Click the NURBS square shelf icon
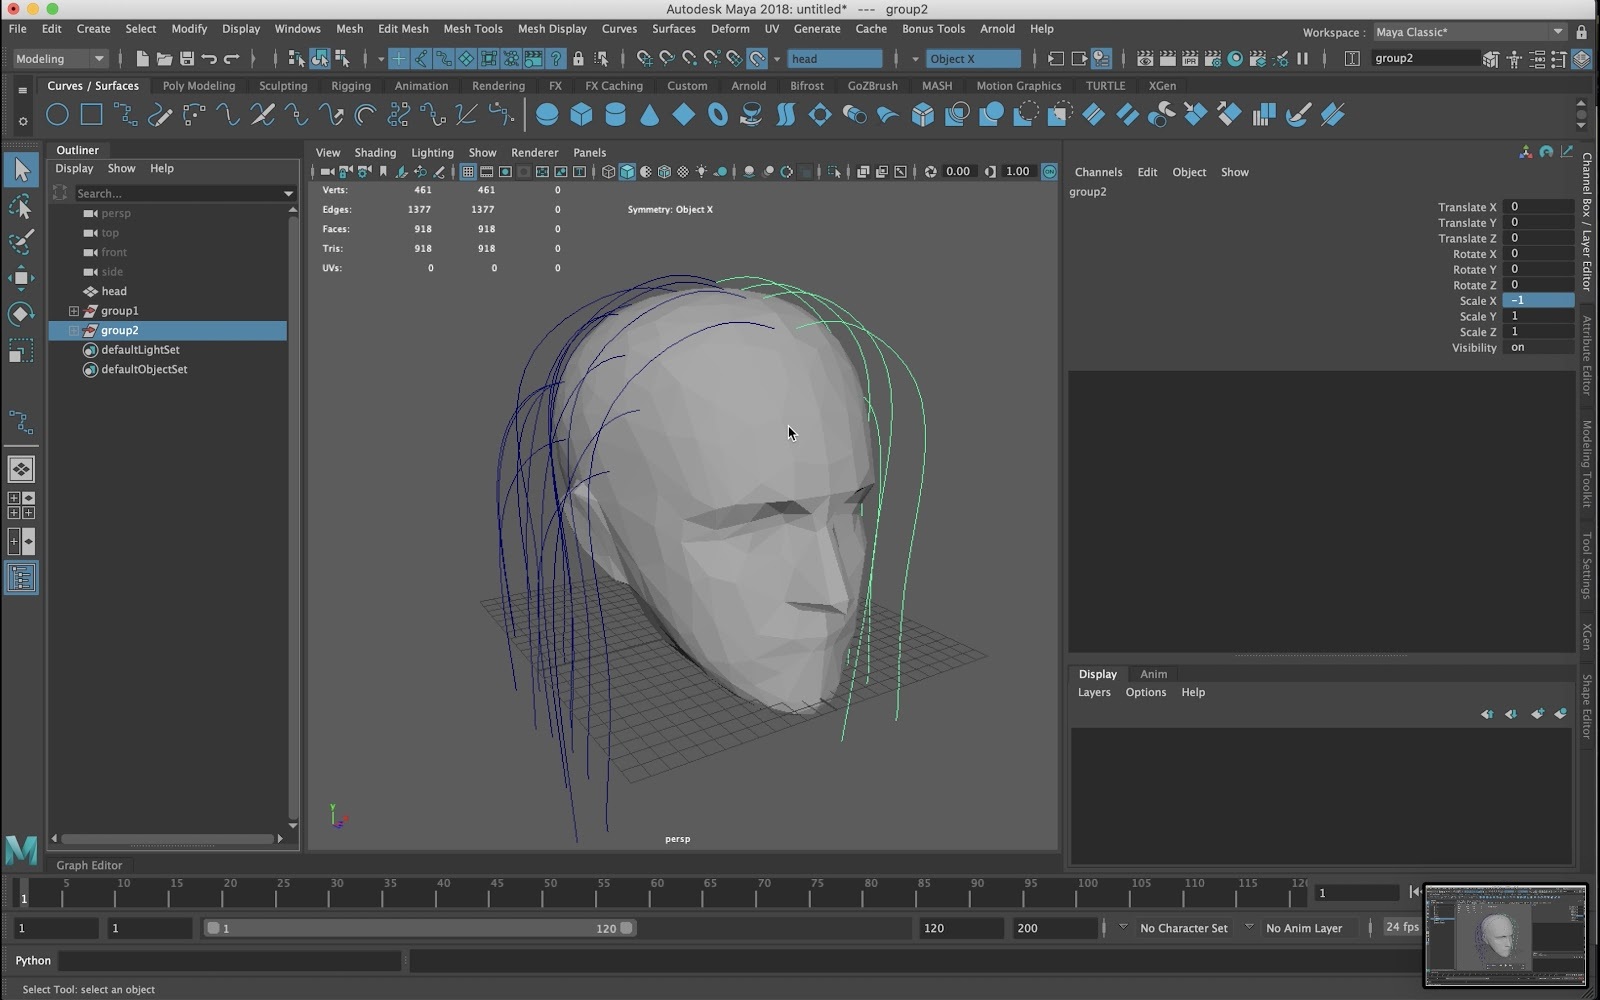This screenshot has height=1000, width=1600. click(91, 115)
